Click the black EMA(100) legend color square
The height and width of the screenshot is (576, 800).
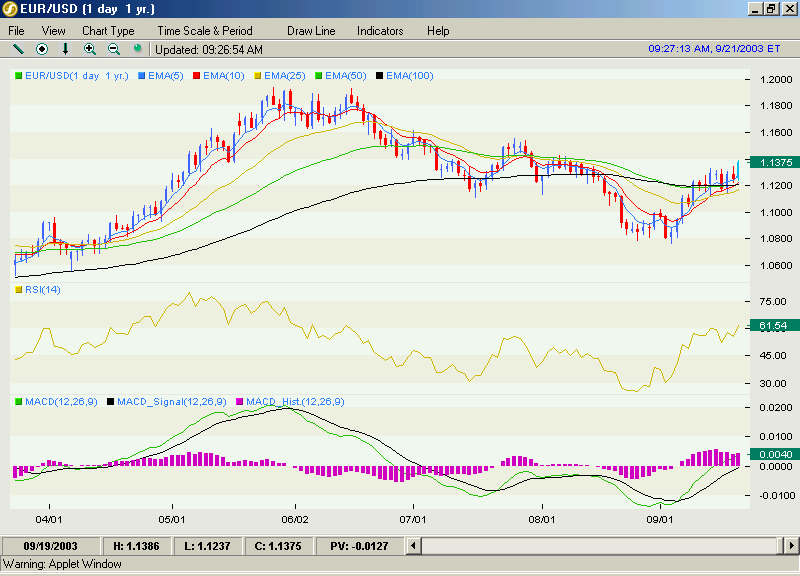[x=380, y=76]
